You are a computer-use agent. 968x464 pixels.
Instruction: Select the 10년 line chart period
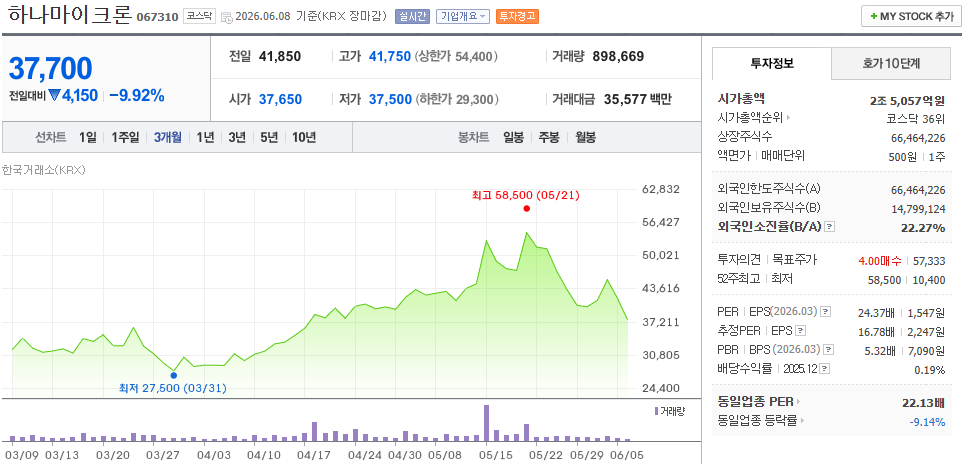coord(304,137)
